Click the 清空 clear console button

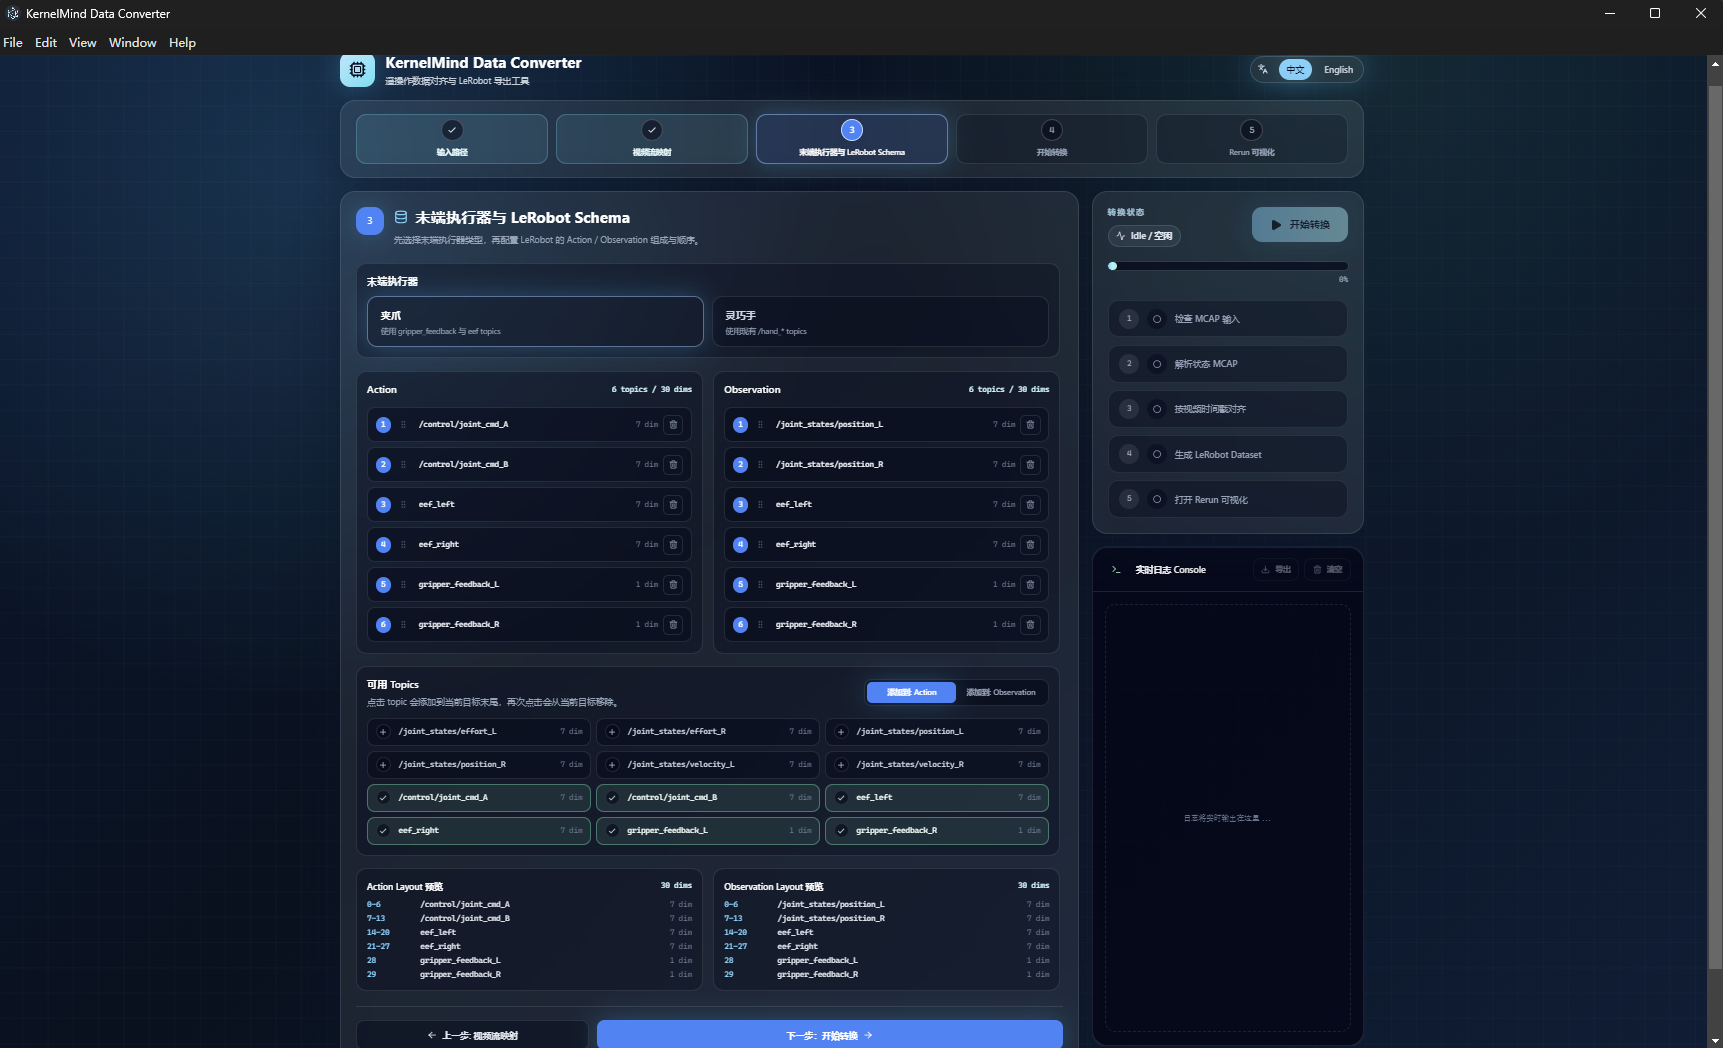point(1327,570)
